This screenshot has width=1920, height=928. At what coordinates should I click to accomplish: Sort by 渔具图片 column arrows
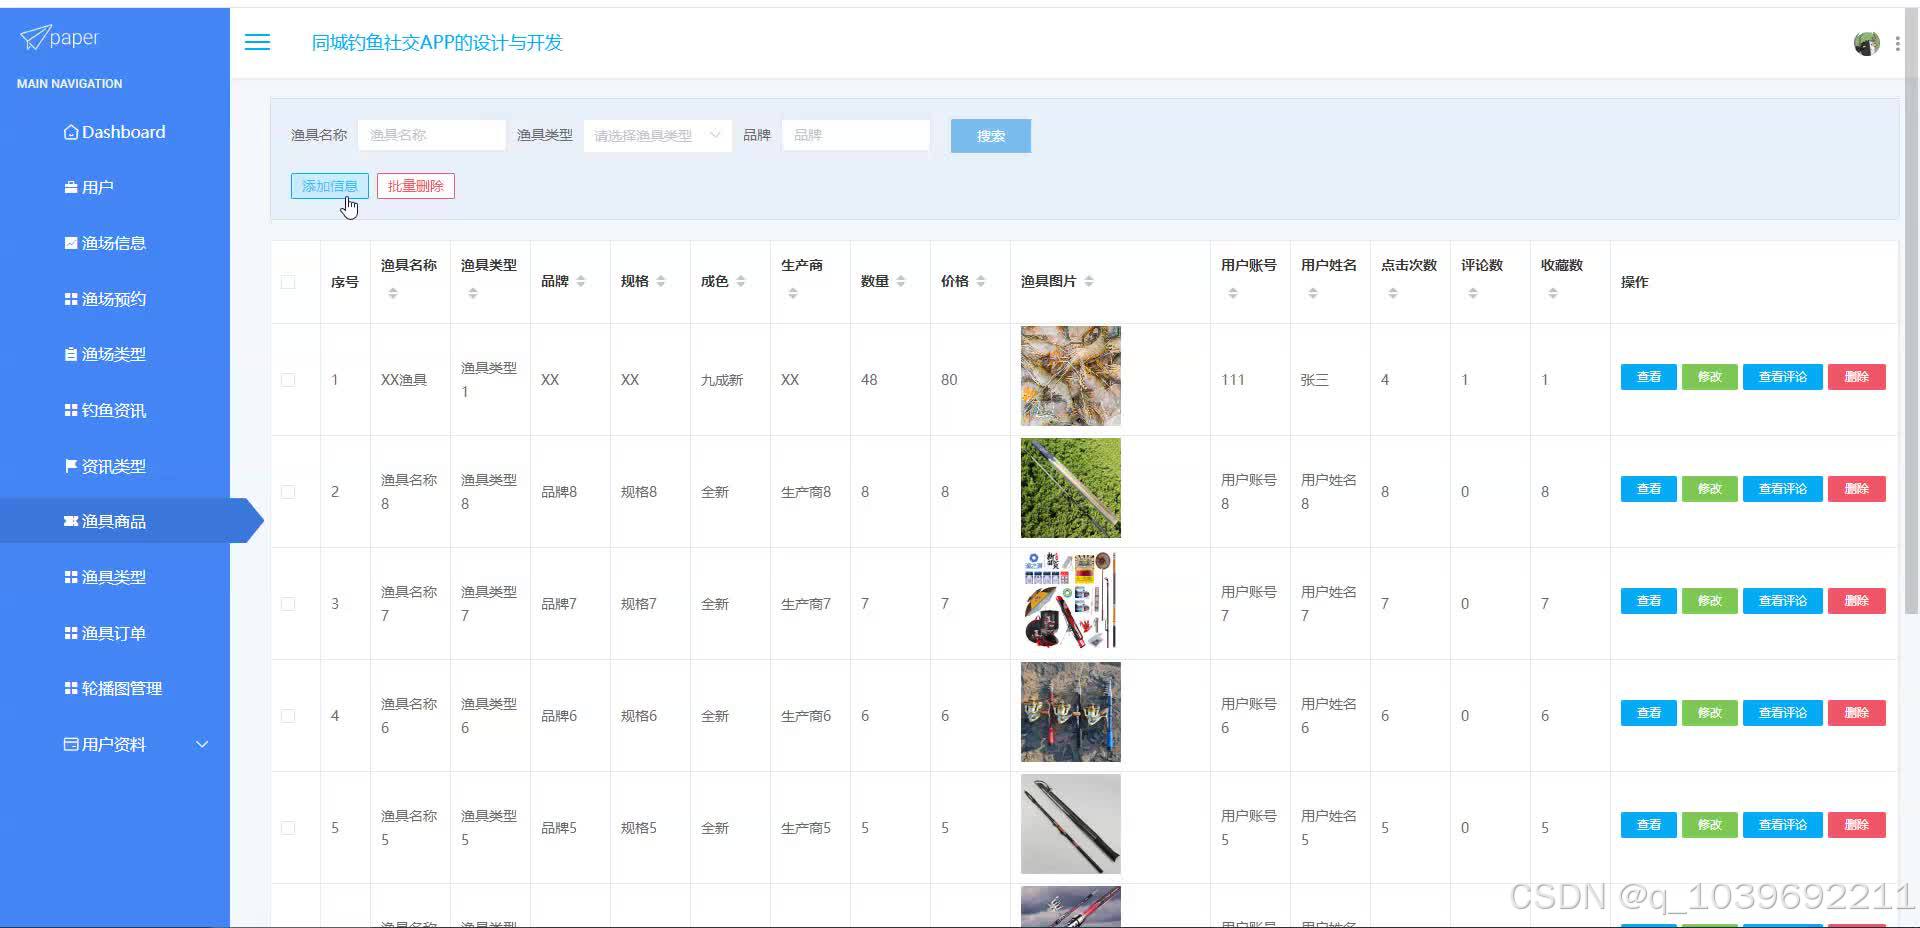(x=1089, y=281)
